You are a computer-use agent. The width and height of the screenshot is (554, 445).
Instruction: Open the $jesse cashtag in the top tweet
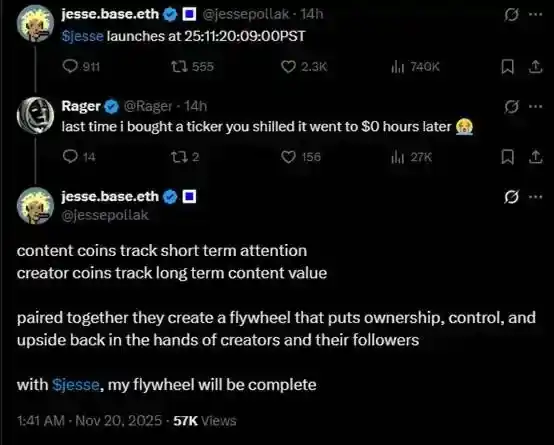(x=83, y=36)
